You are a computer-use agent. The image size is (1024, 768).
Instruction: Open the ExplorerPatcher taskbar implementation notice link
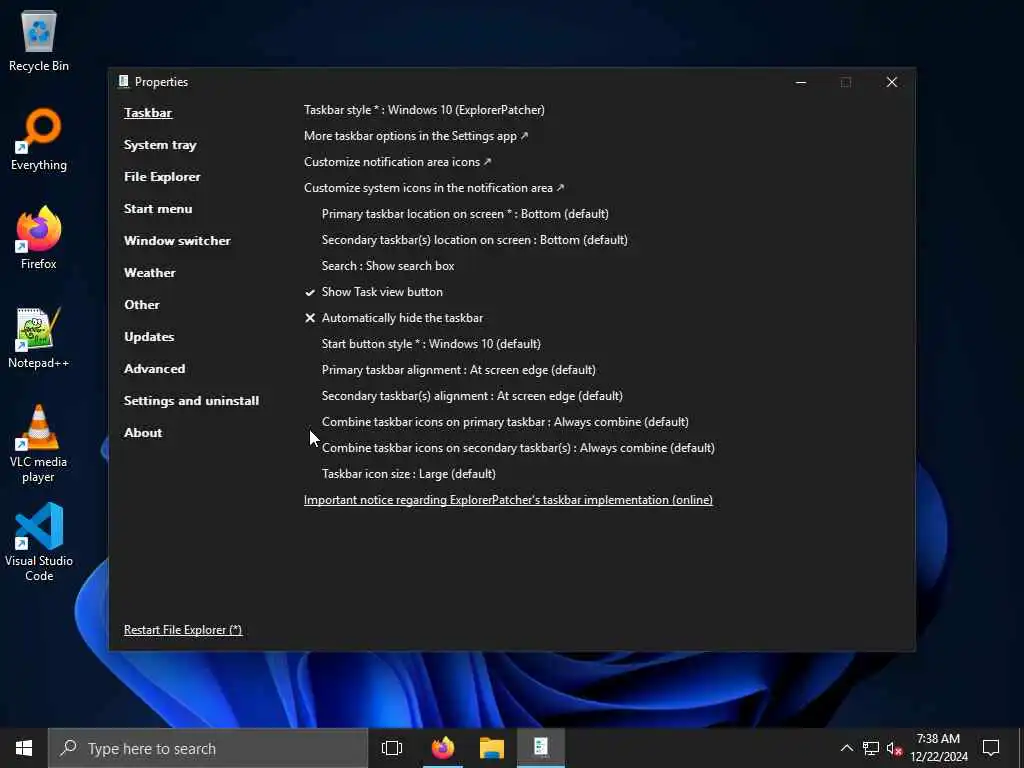(508, 500)
